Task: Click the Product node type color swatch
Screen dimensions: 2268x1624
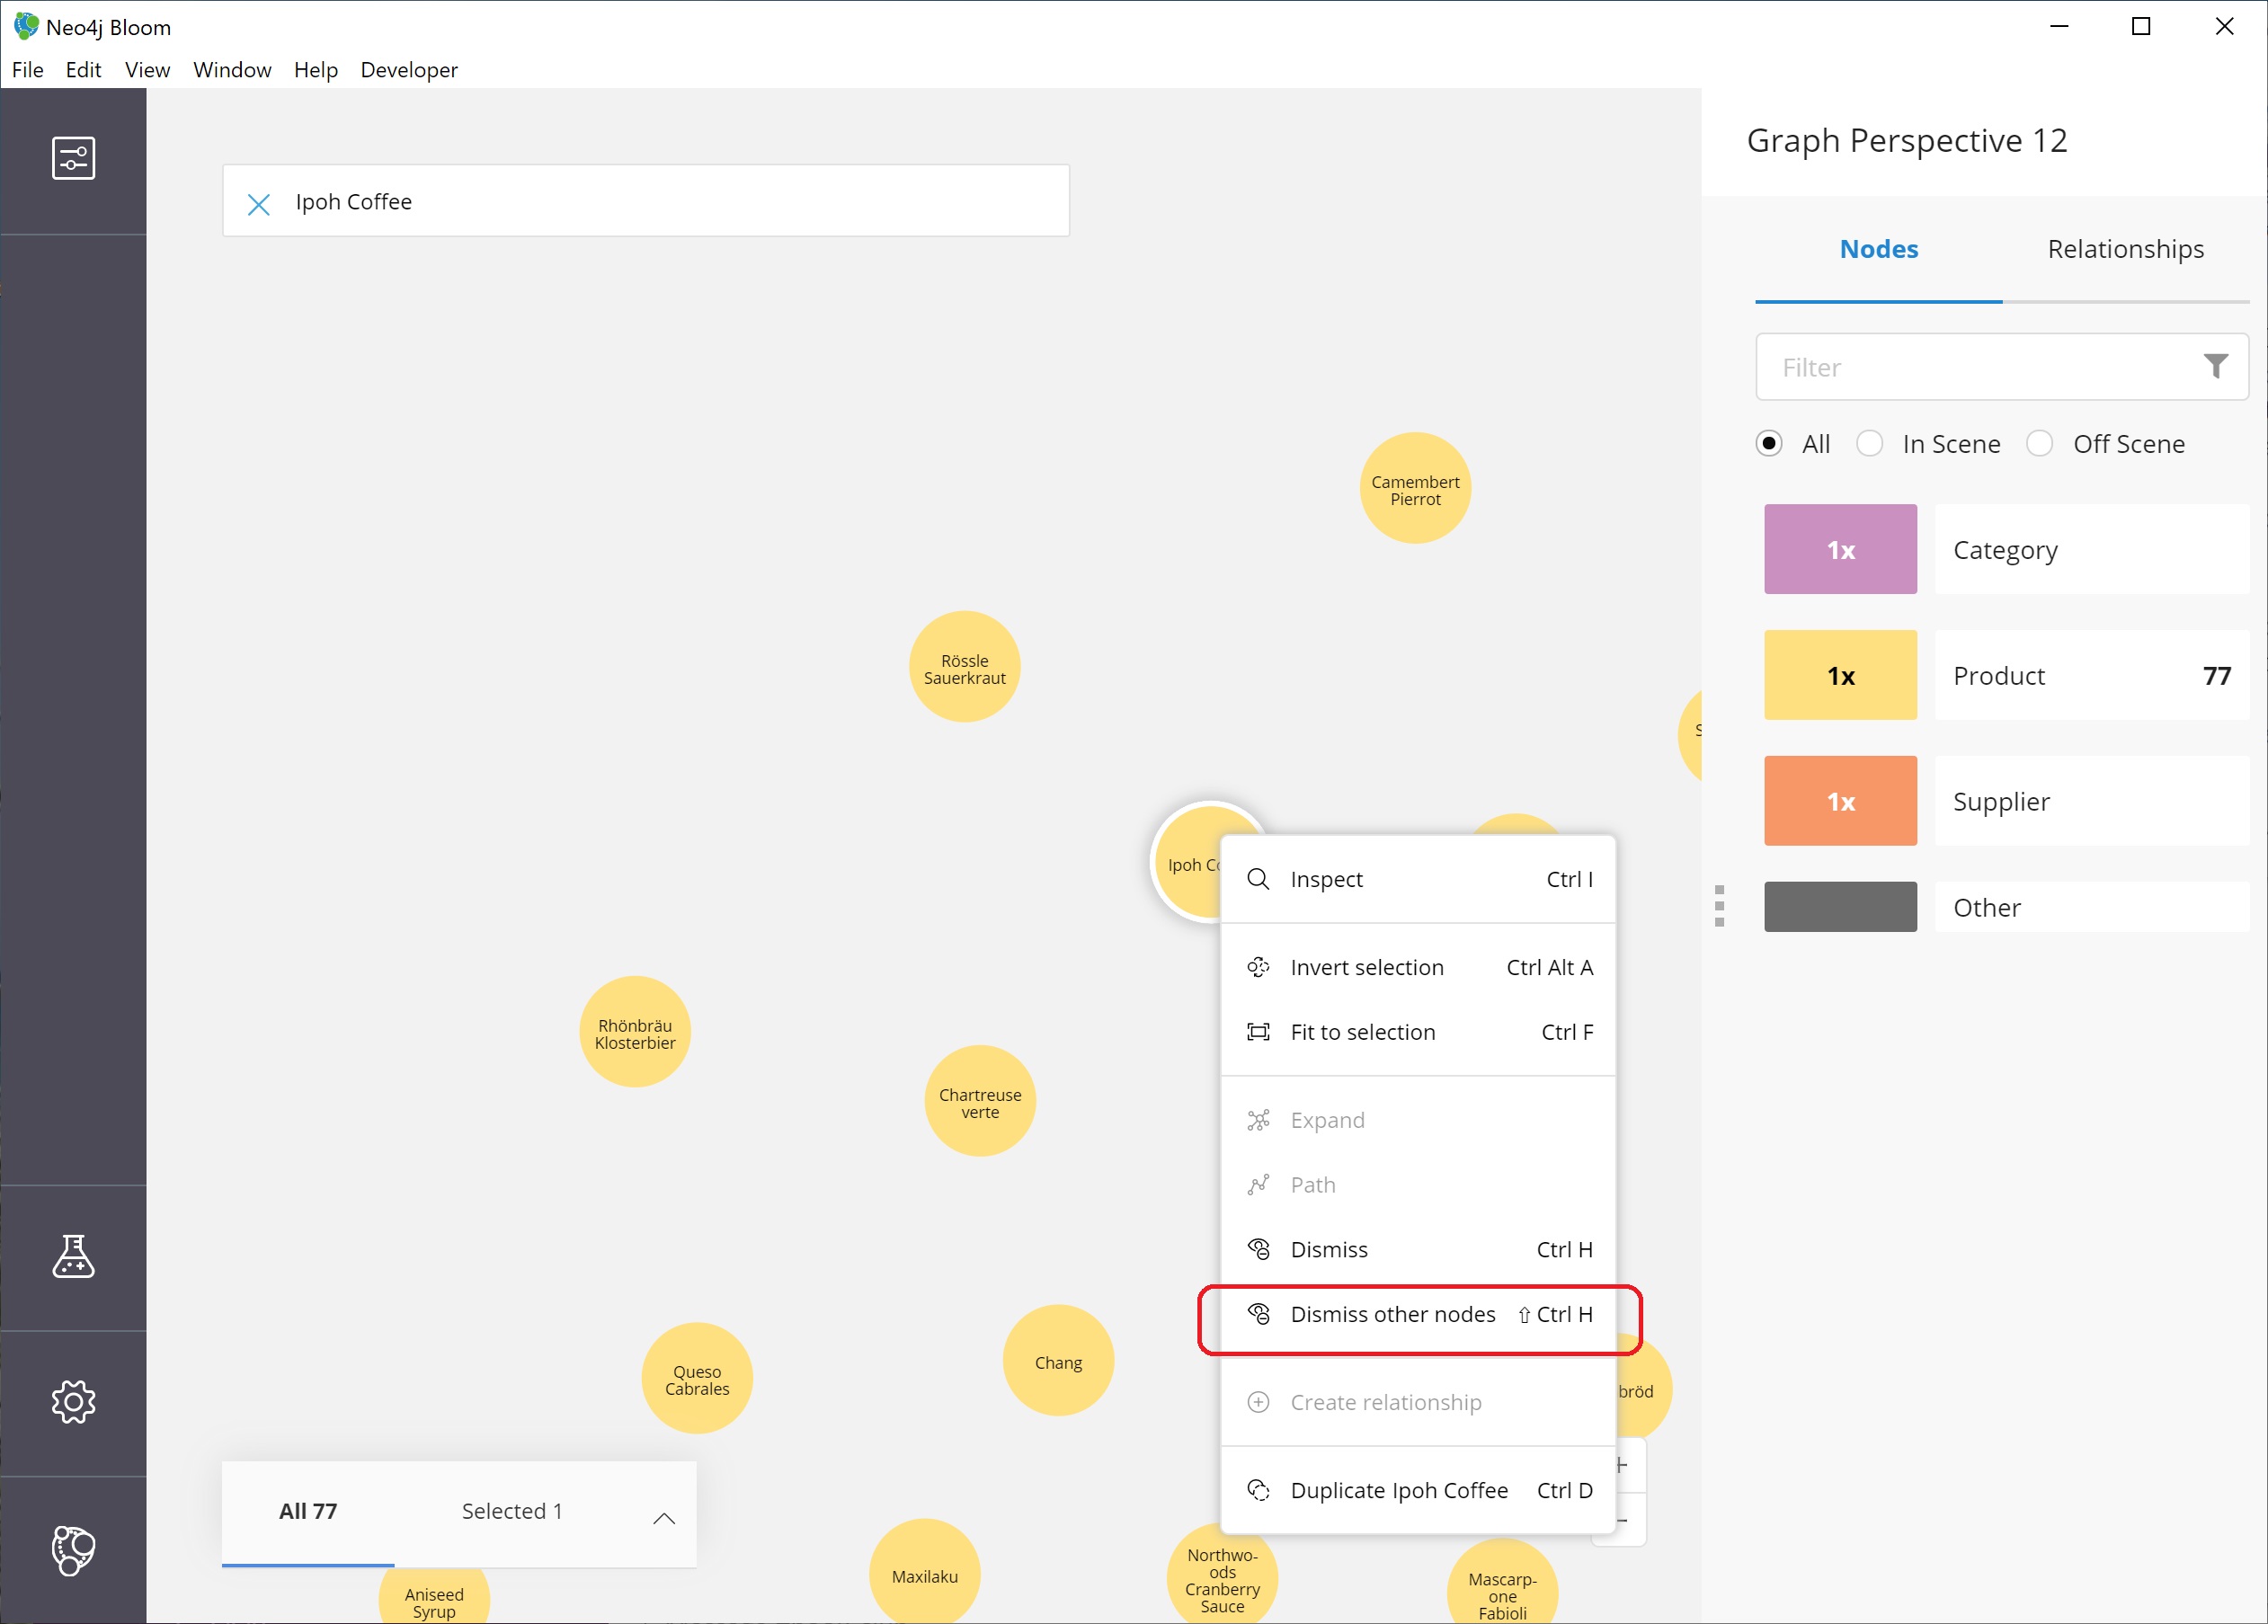Action: (1841, 675)
